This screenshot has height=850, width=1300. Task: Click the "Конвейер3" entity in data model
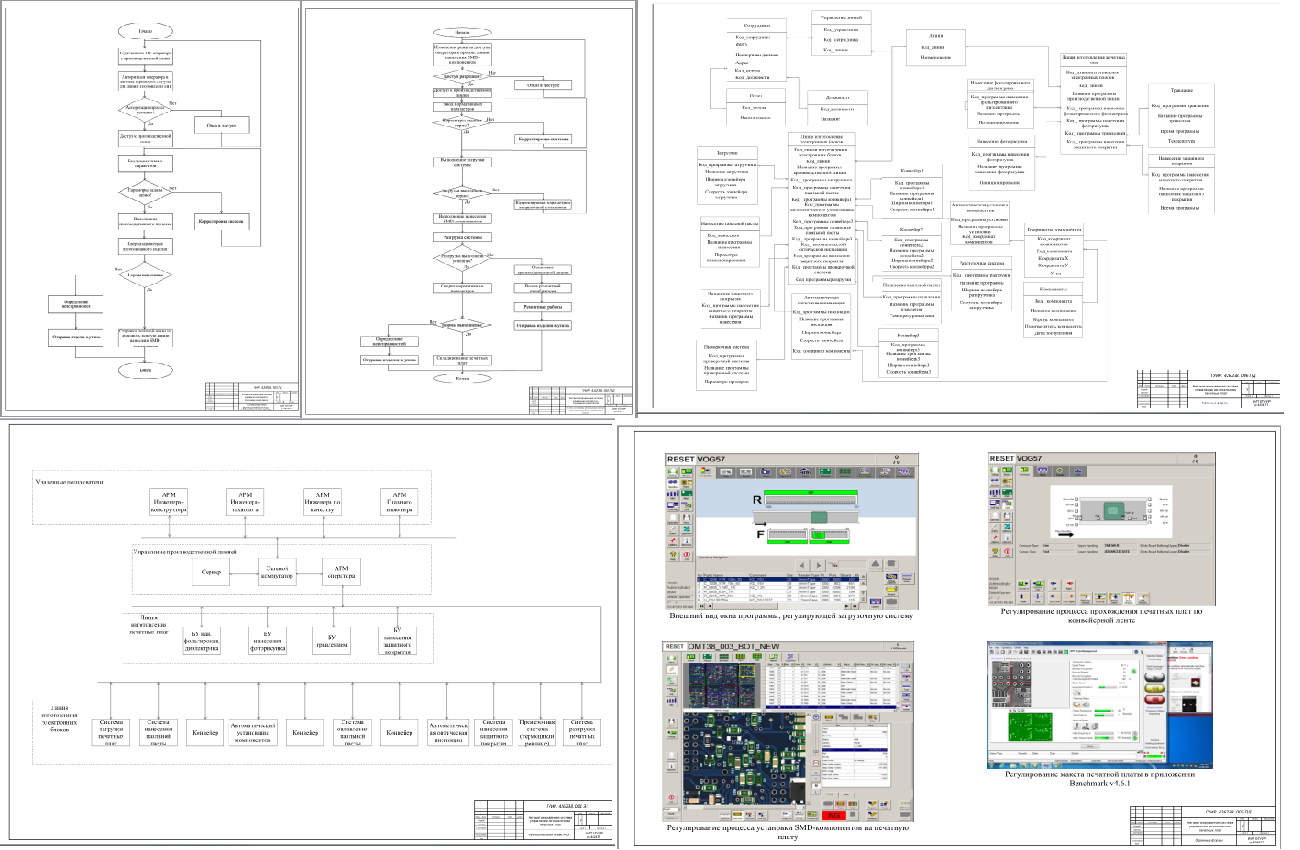(907, 353)
